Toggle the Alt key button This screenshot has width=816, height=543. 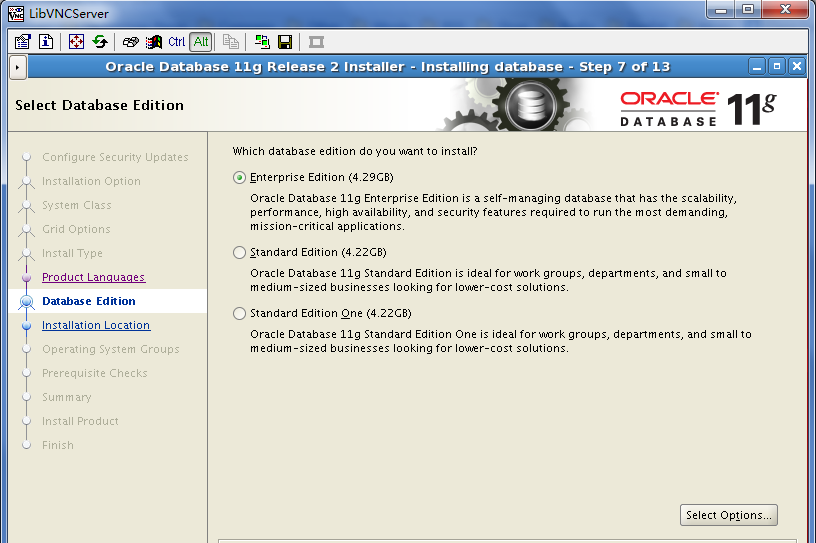point(201,42)
